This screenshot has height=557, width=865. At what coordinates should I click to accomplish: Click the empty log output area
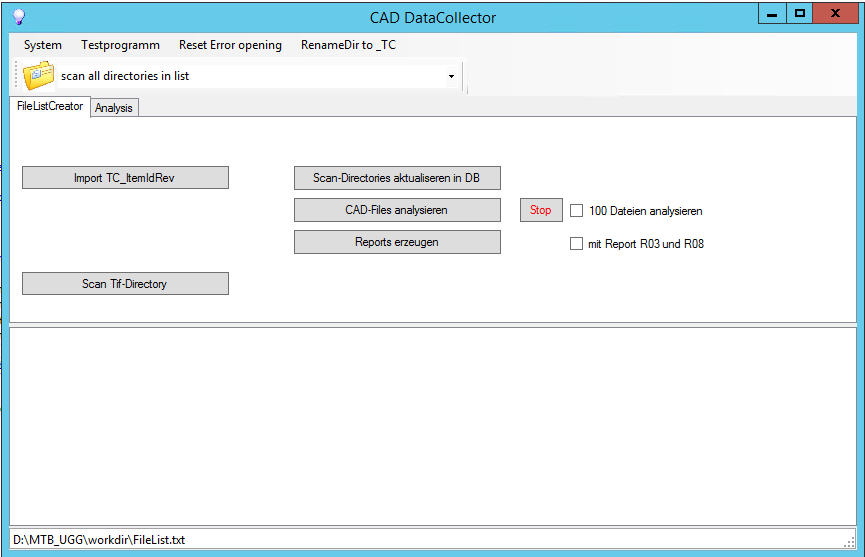(x=432, y=425)
